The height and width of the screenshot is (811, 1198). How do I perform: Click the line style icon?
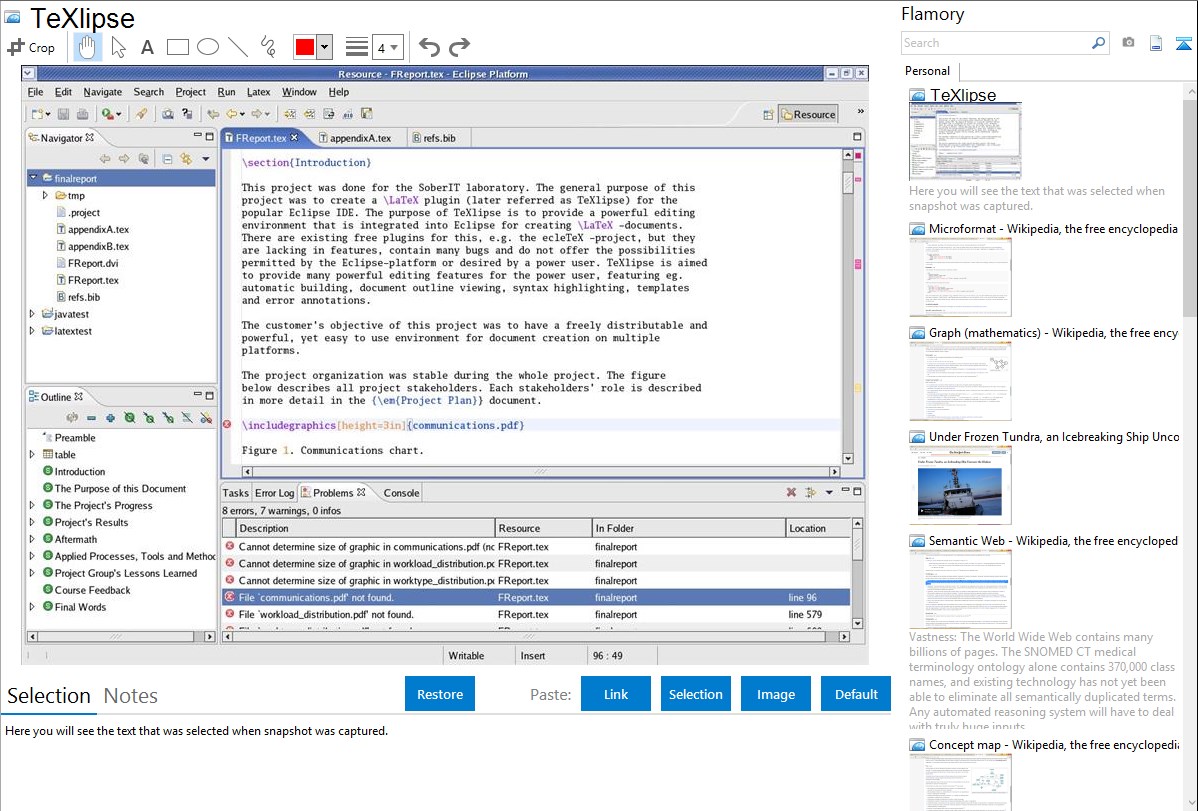click(357, 47)
